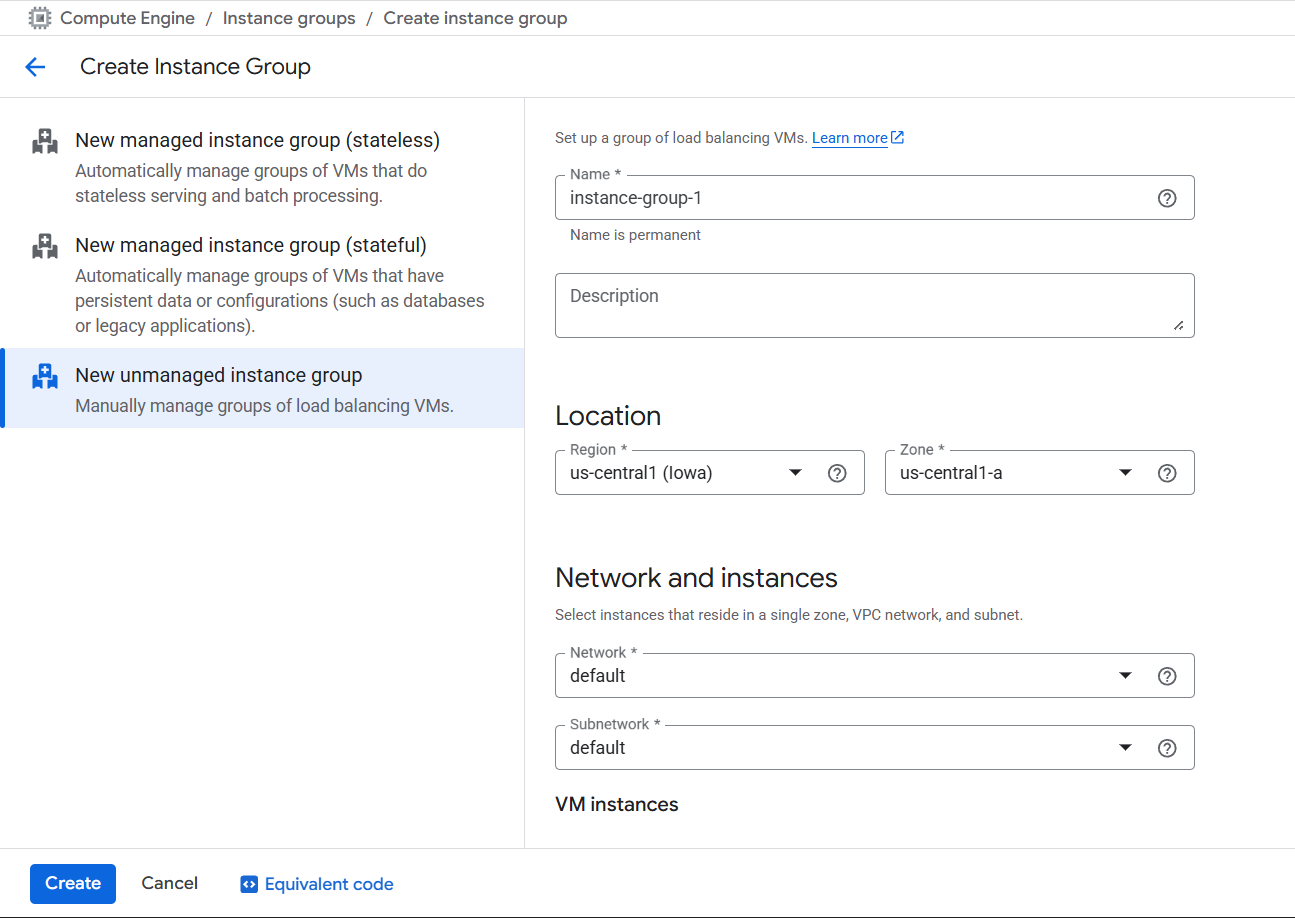Click the unmanaged instance group icon
The width and height of the screenshot is (1295, 918).
(45, 377)
